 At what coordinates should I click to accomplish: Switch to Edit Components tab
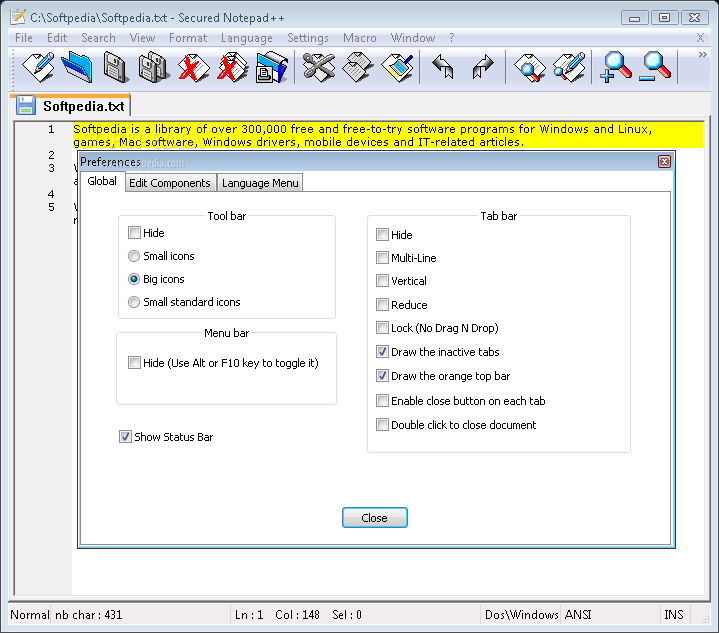(170, 183)
